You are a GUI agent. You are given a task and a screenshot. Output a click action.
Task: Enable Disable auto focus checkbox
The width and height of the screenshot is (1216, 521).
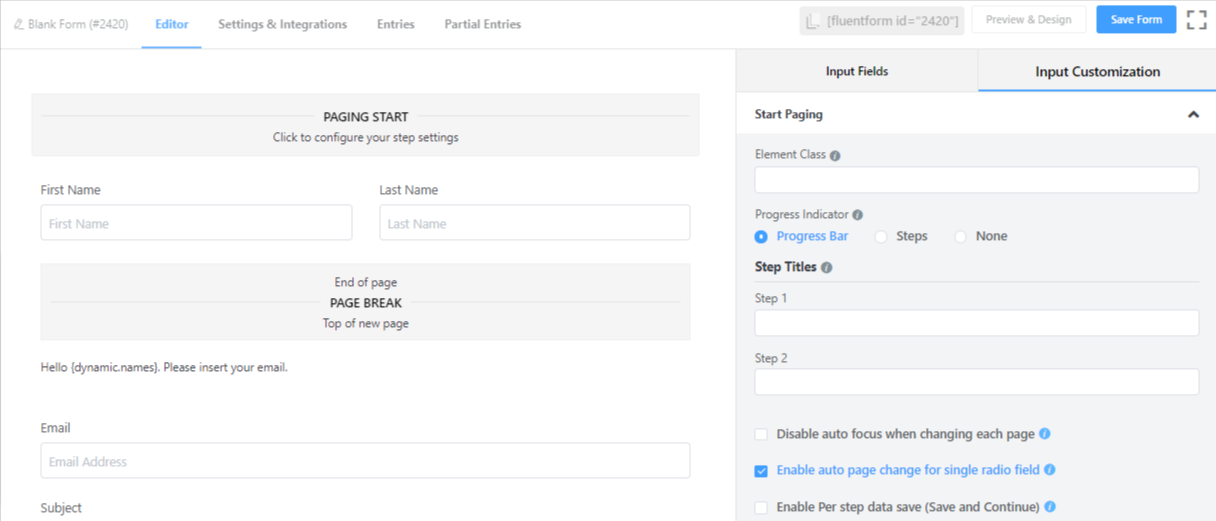761,435
